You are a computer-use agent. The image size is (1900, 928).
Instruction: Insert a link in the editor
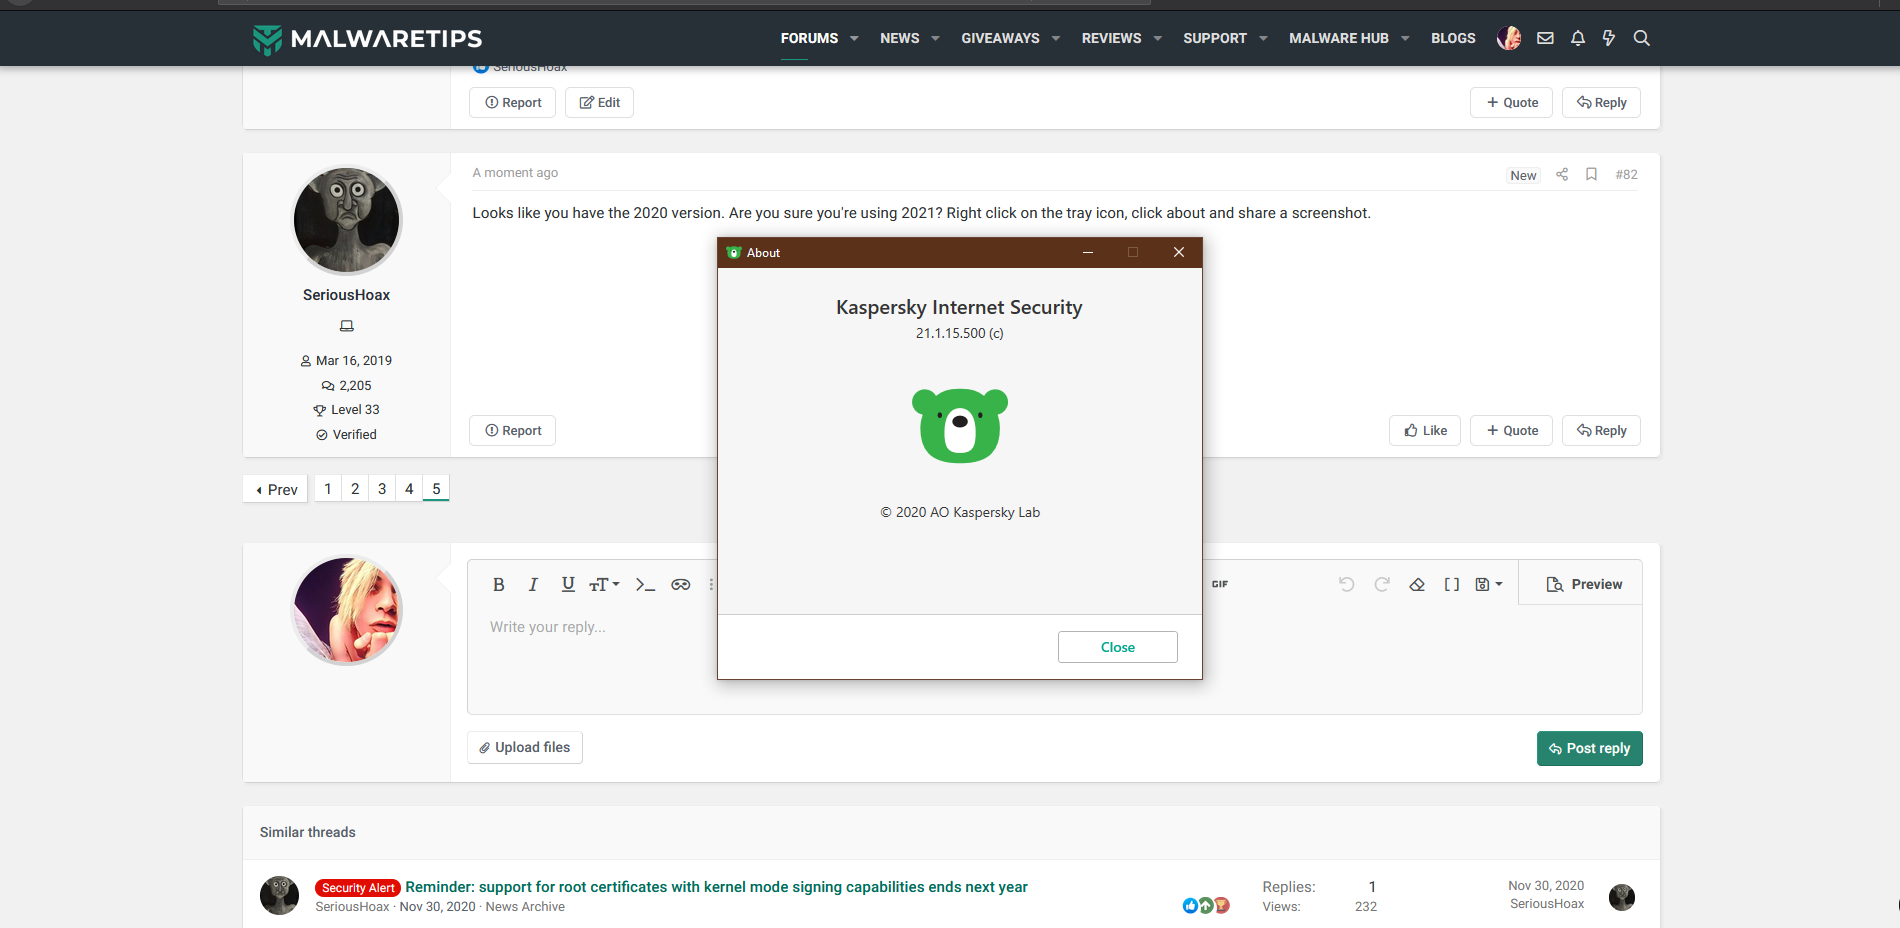point(681,585)
